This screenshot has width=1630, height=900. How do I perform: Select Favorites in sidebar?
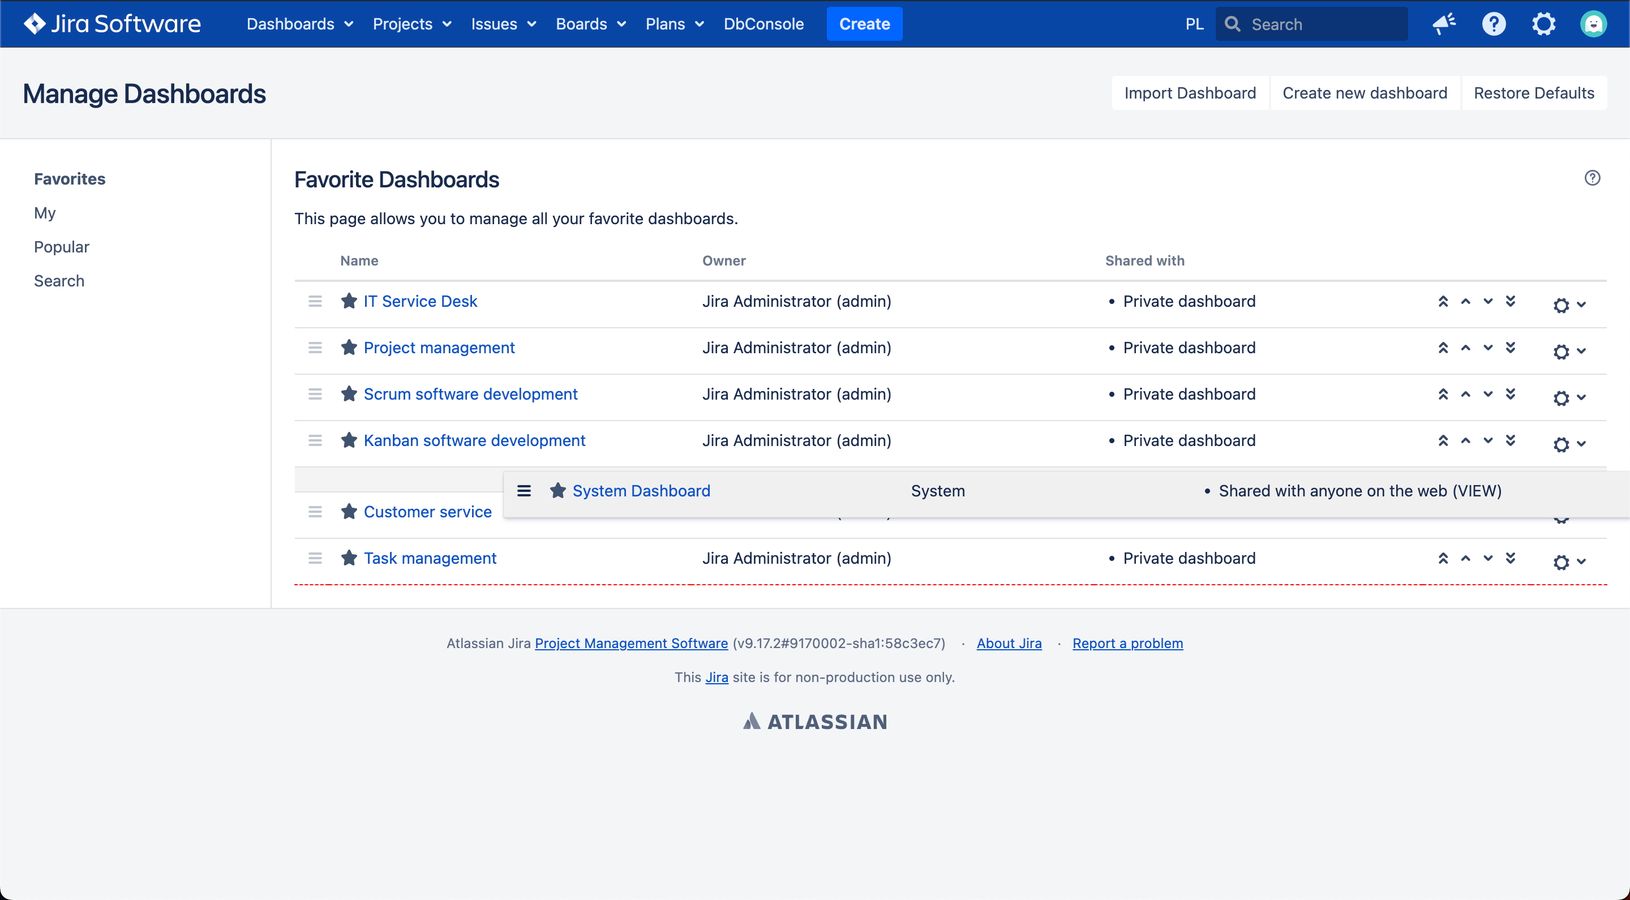pyautogui.click(x=70, y=179)
